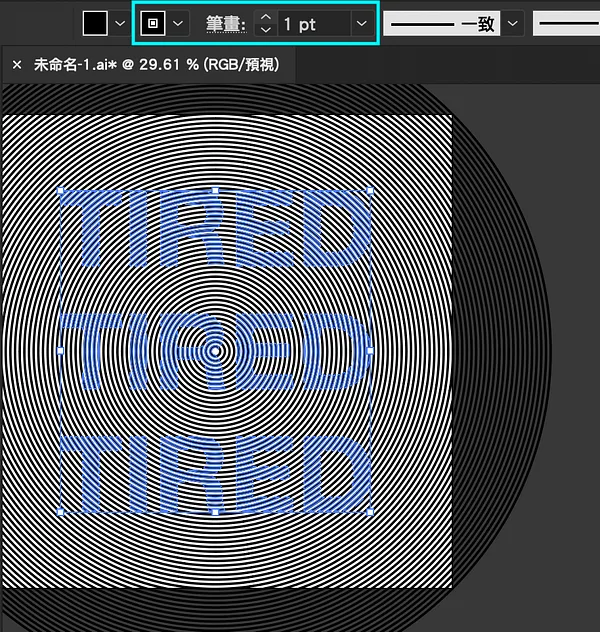Click the right-middle selection handle
This screenshot has width=600, height=632.
[370, 351]
